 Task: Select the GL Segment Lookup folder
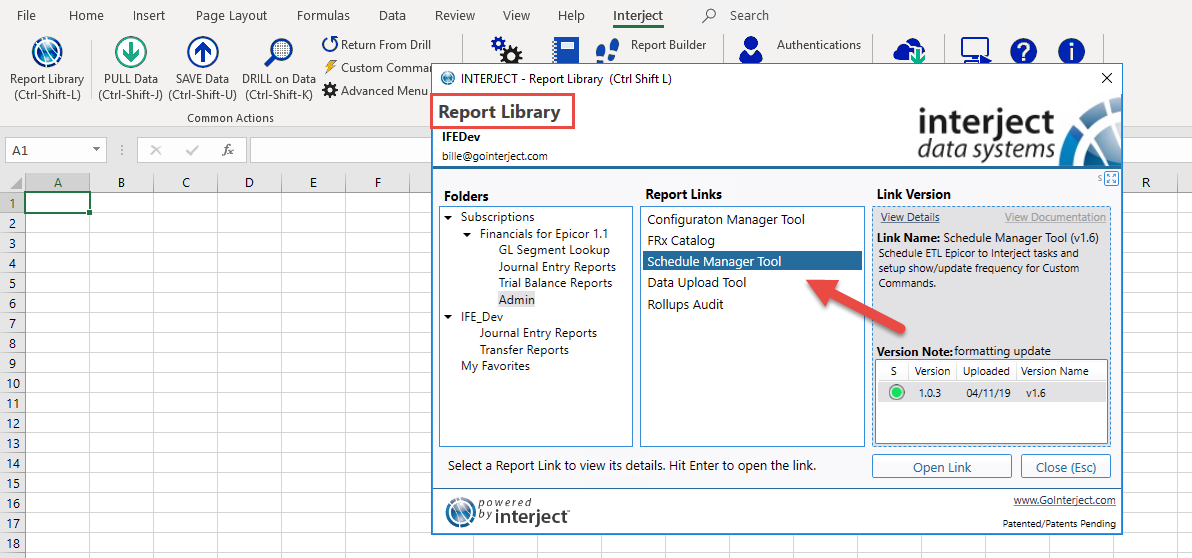click(x=554, y=250)
